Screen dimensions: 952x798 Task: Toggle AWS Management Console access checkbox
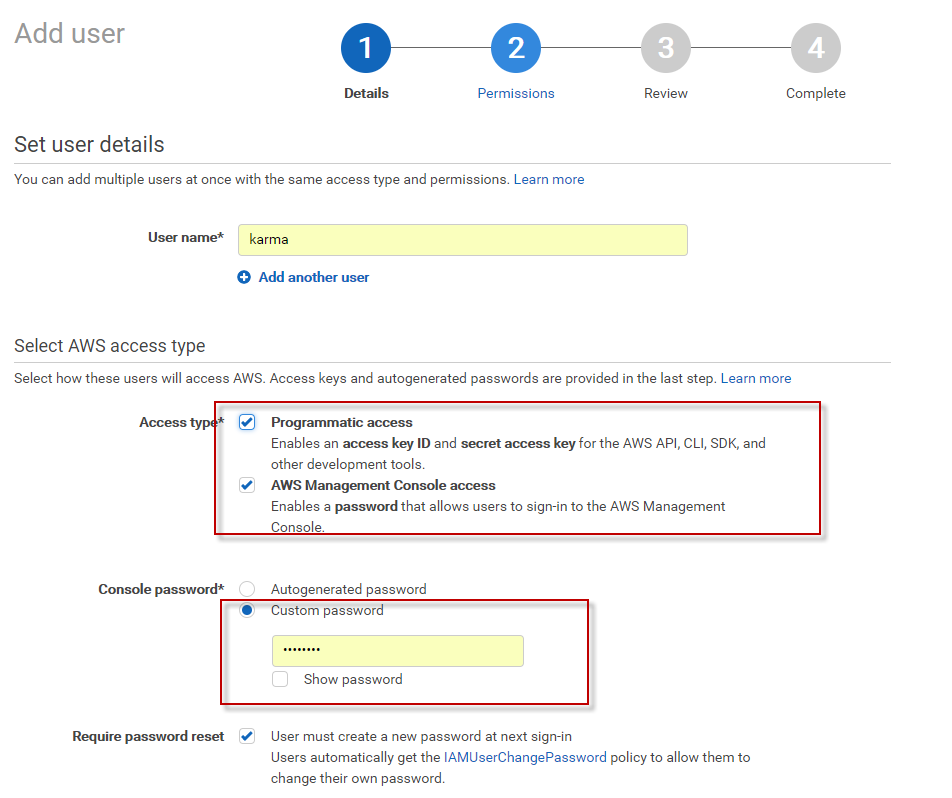pos(247,485)
